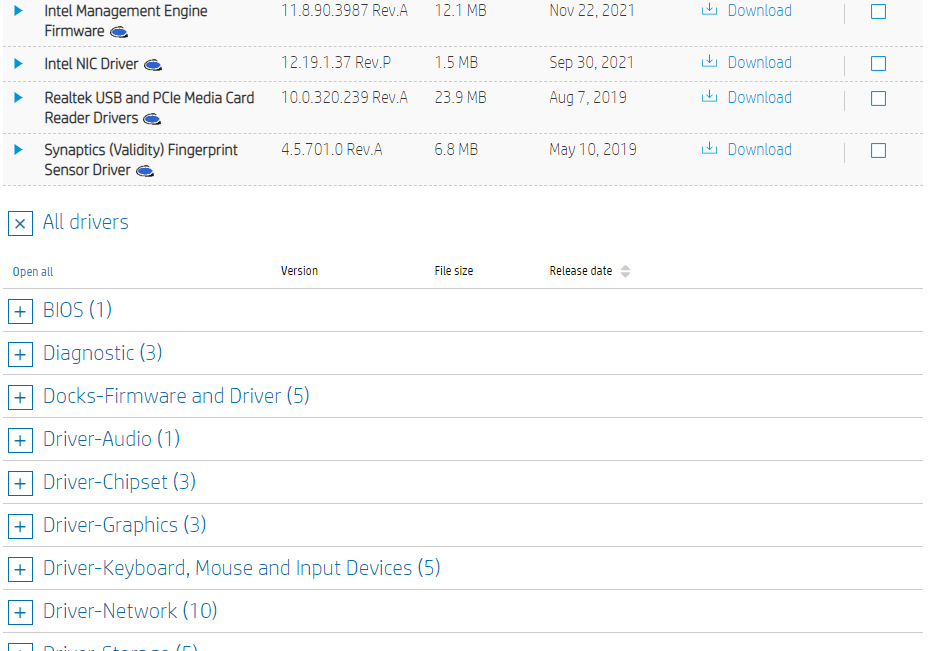Click the Open all link
Image resolution: width=932 pixels, height=651 pixels.
coord(33,272)
